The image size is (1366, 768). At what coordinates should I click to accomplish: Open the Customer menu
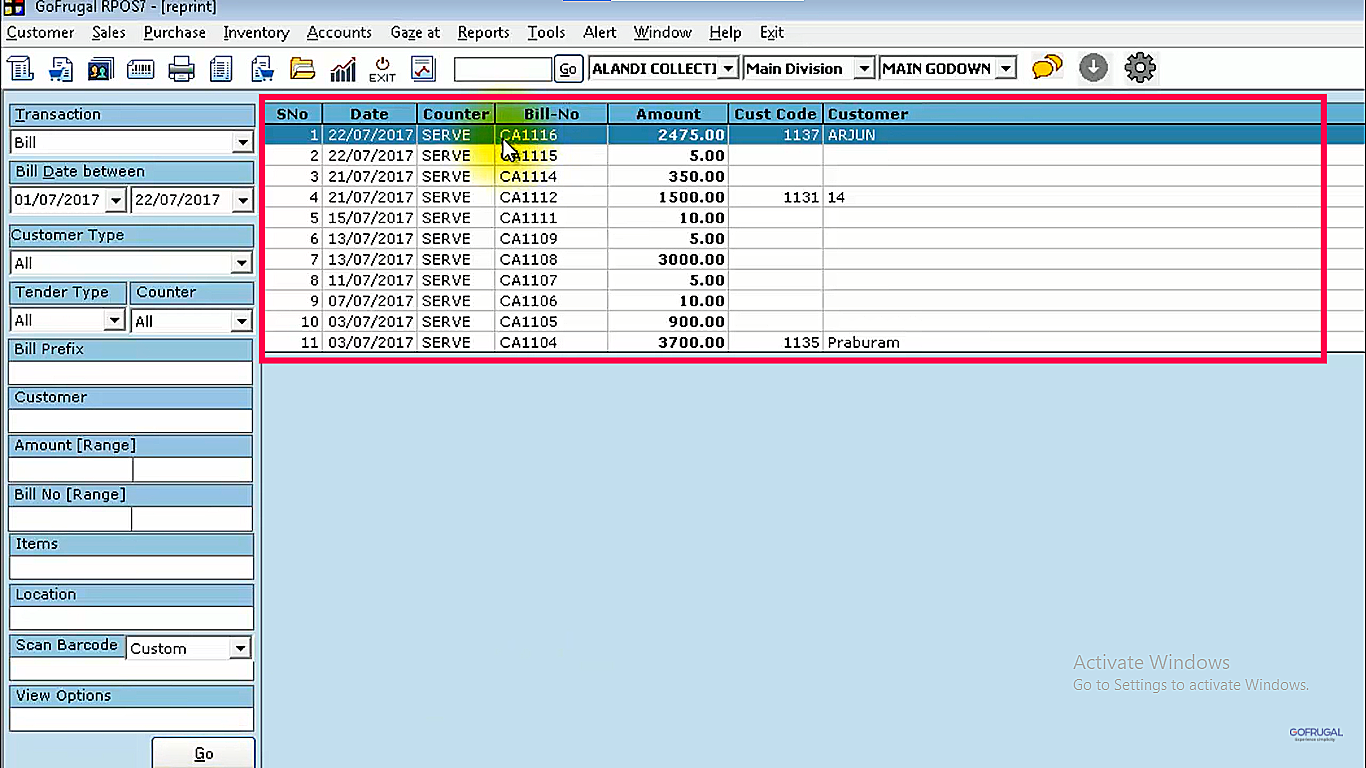(x=40, y=32)
